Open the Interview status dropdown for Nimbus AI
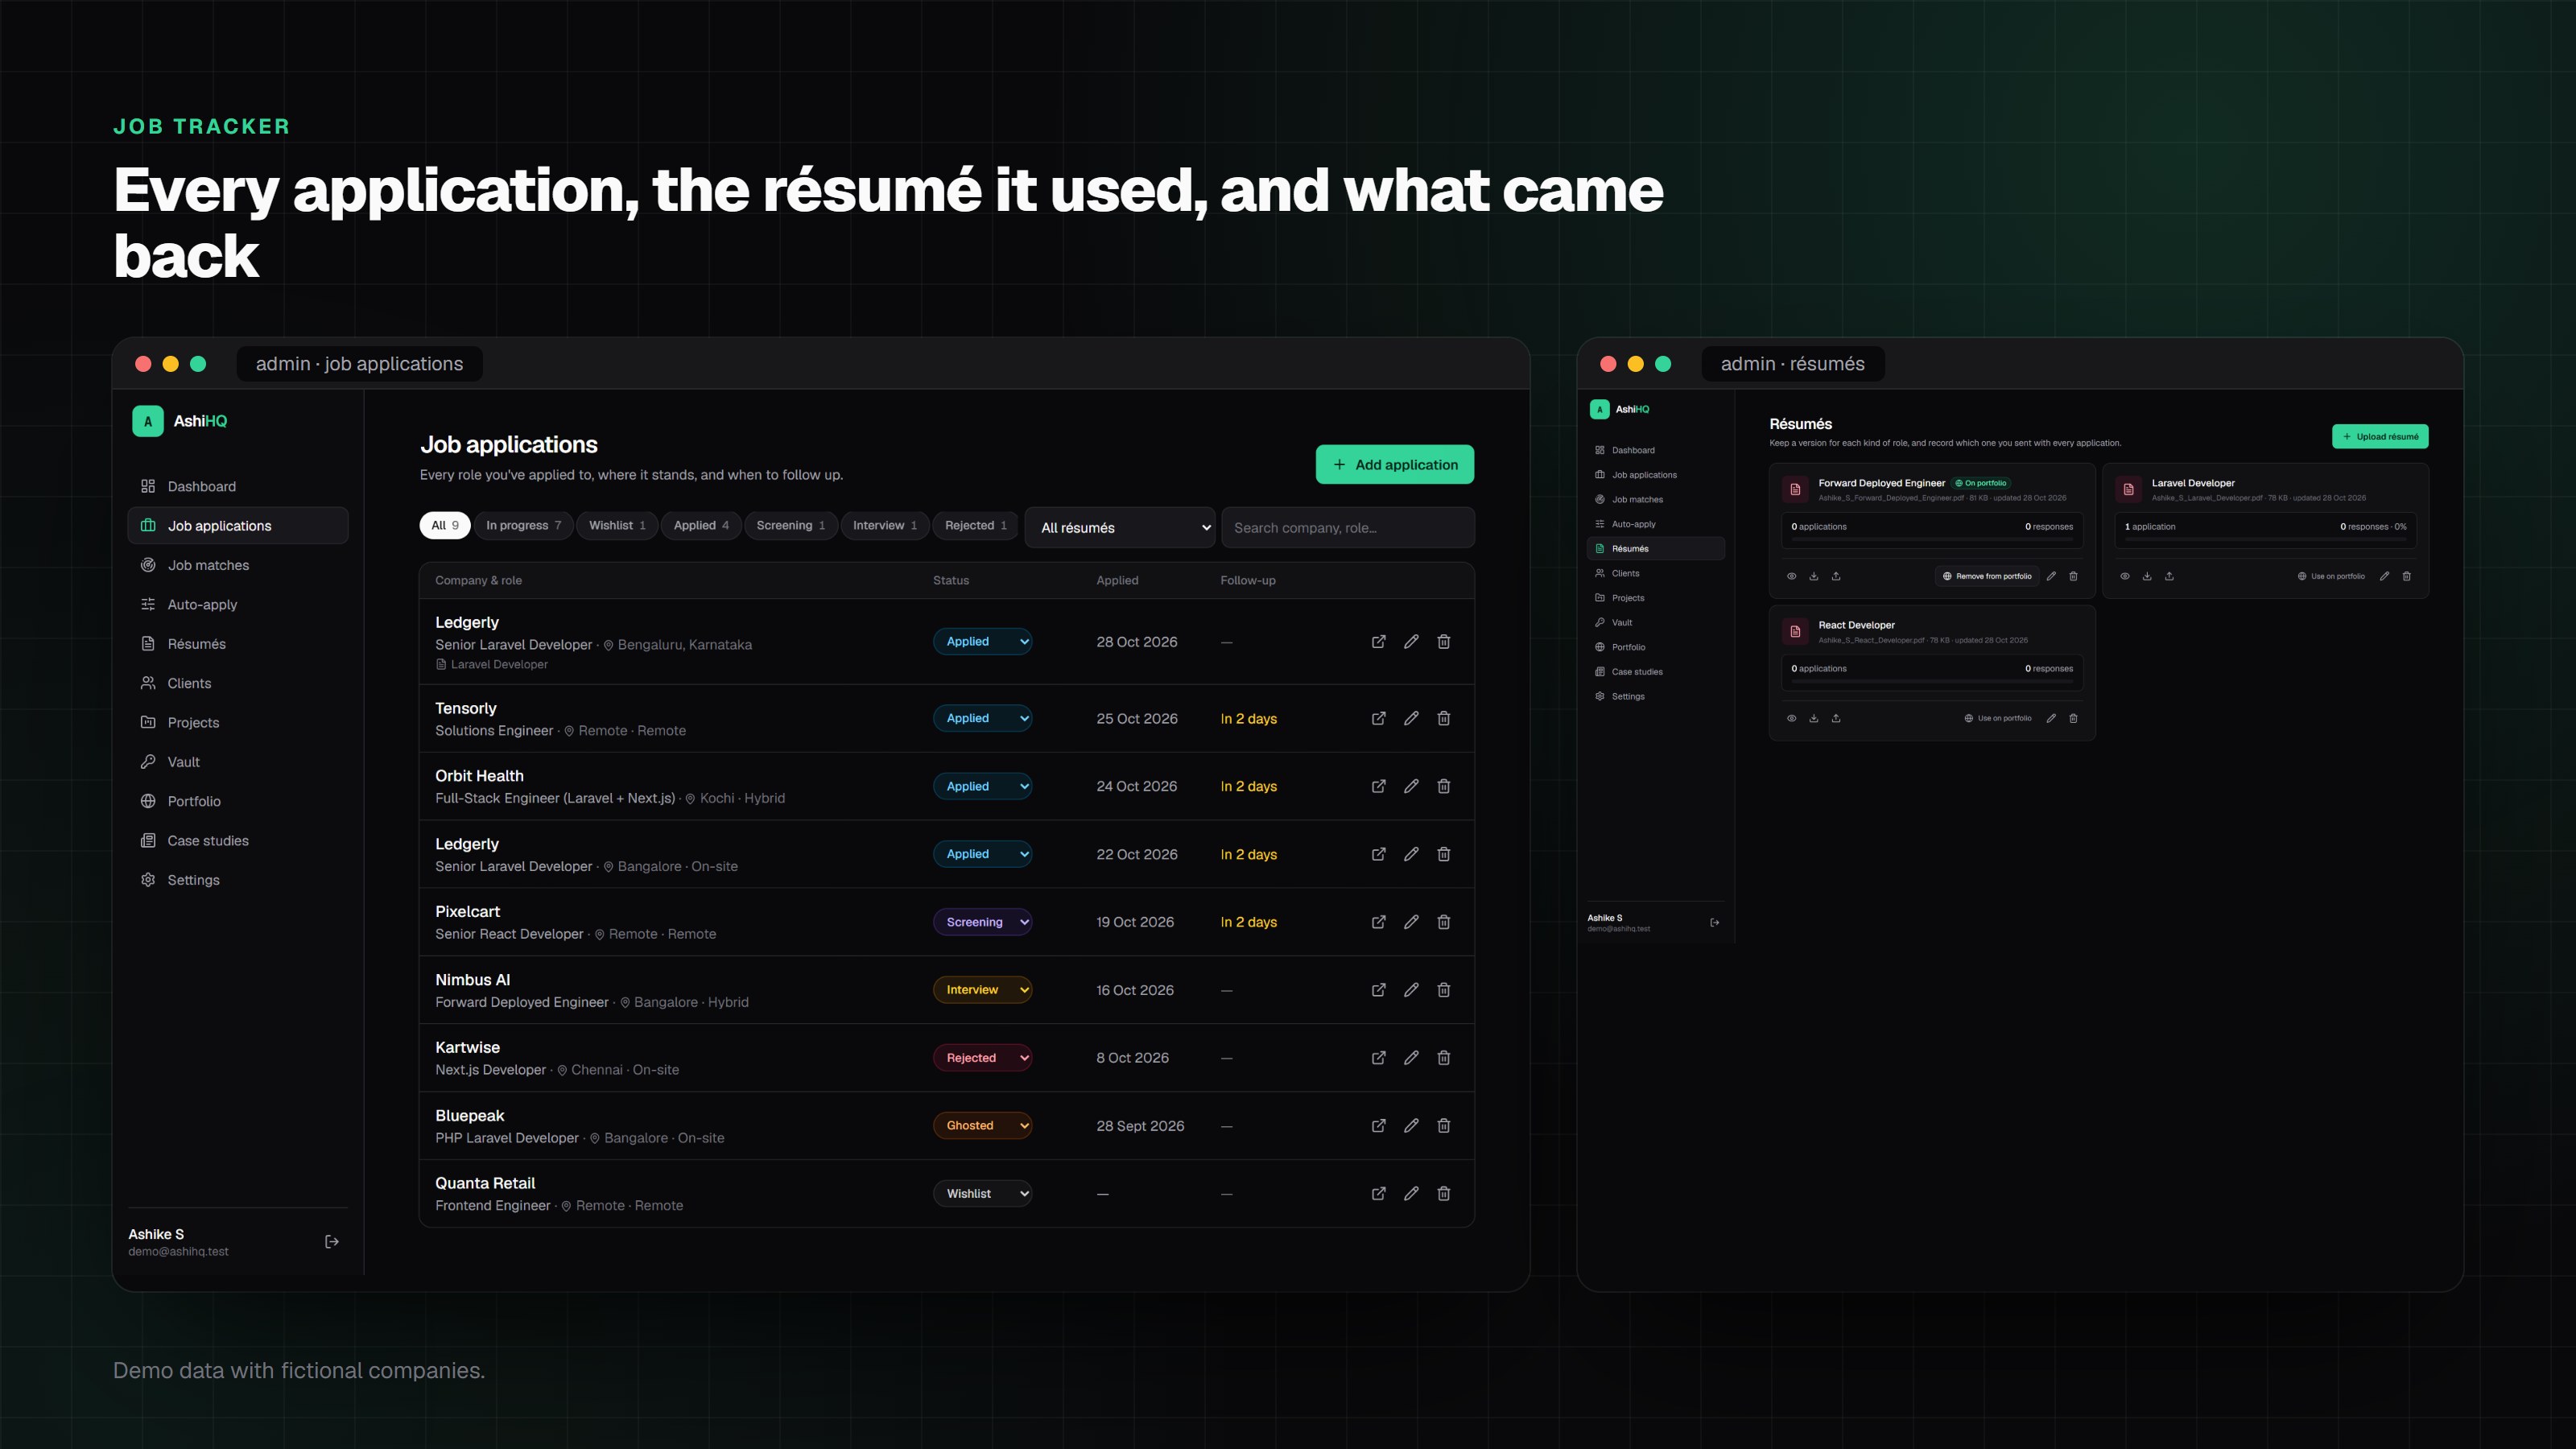Viewport: 2576px width, 1449px height. coord(982,990)
